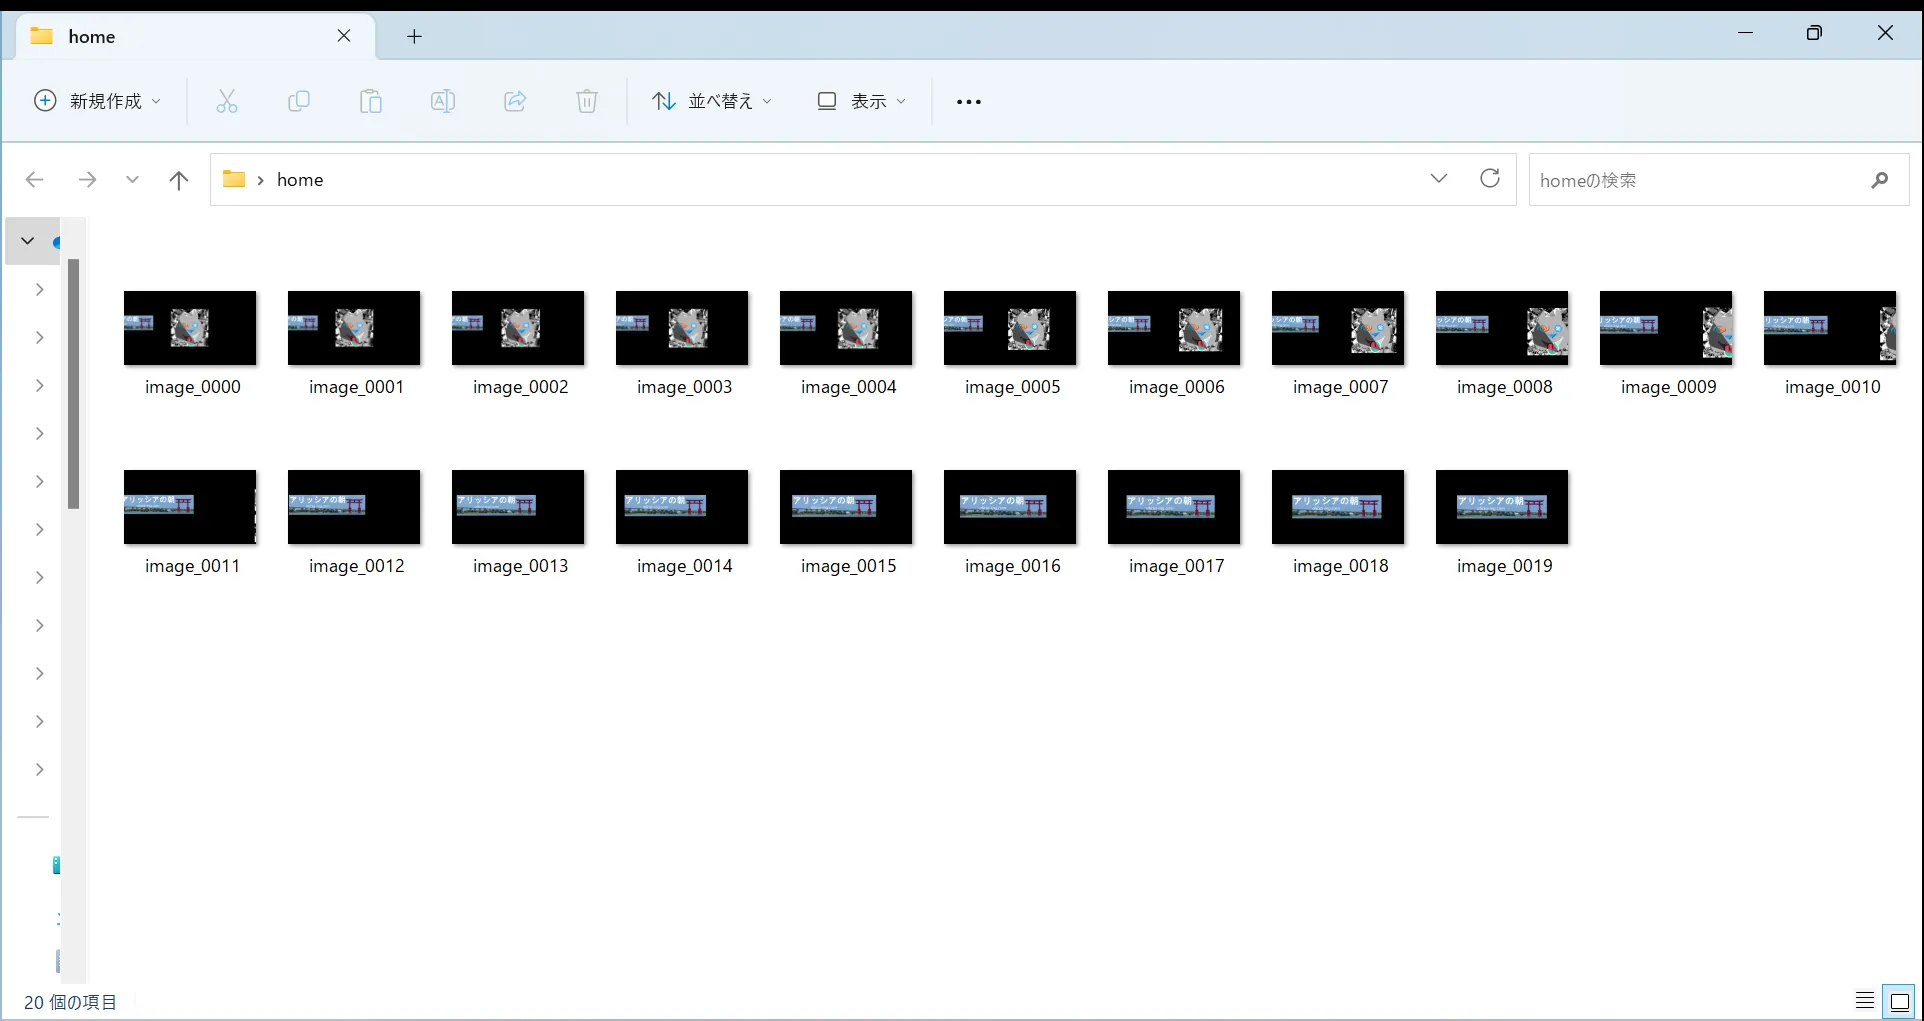The image size is (1924, 1021).
Task: Select thumbnail image_0007
Action: tap(1338, 328)
